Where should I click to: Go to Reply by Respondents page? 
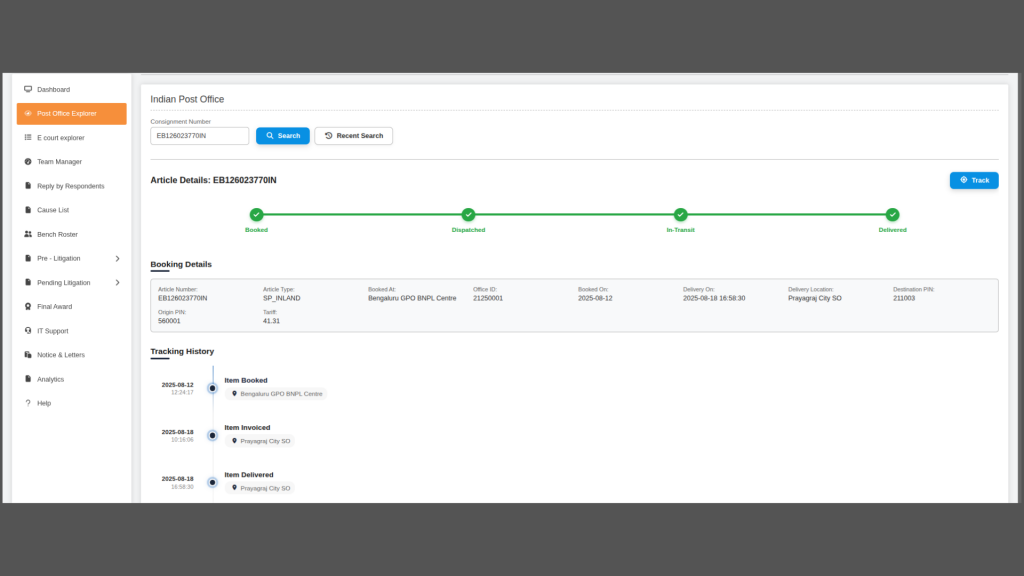[x=70, y=186]
